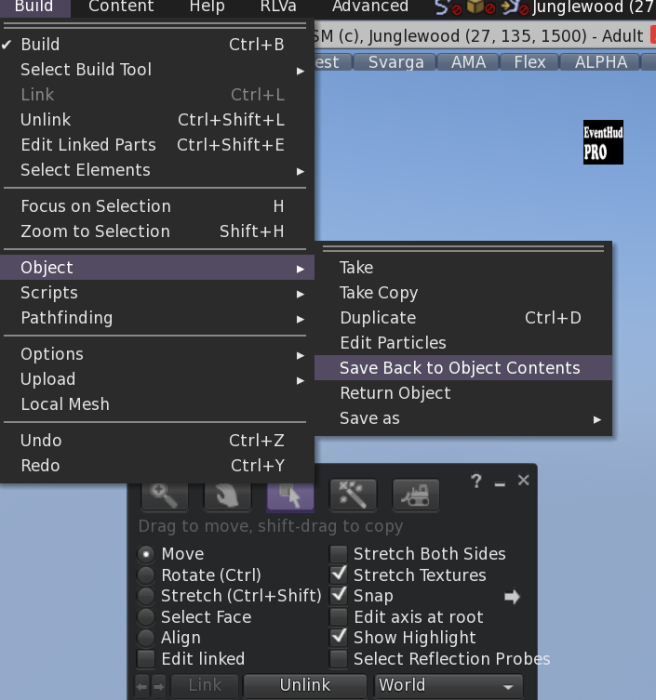Image resolution: width=656 pixels, height=700 pixels.
Task: Enable Stretch Both Sides checkbox
Action: pyautogui.click(x=339, y=554)
